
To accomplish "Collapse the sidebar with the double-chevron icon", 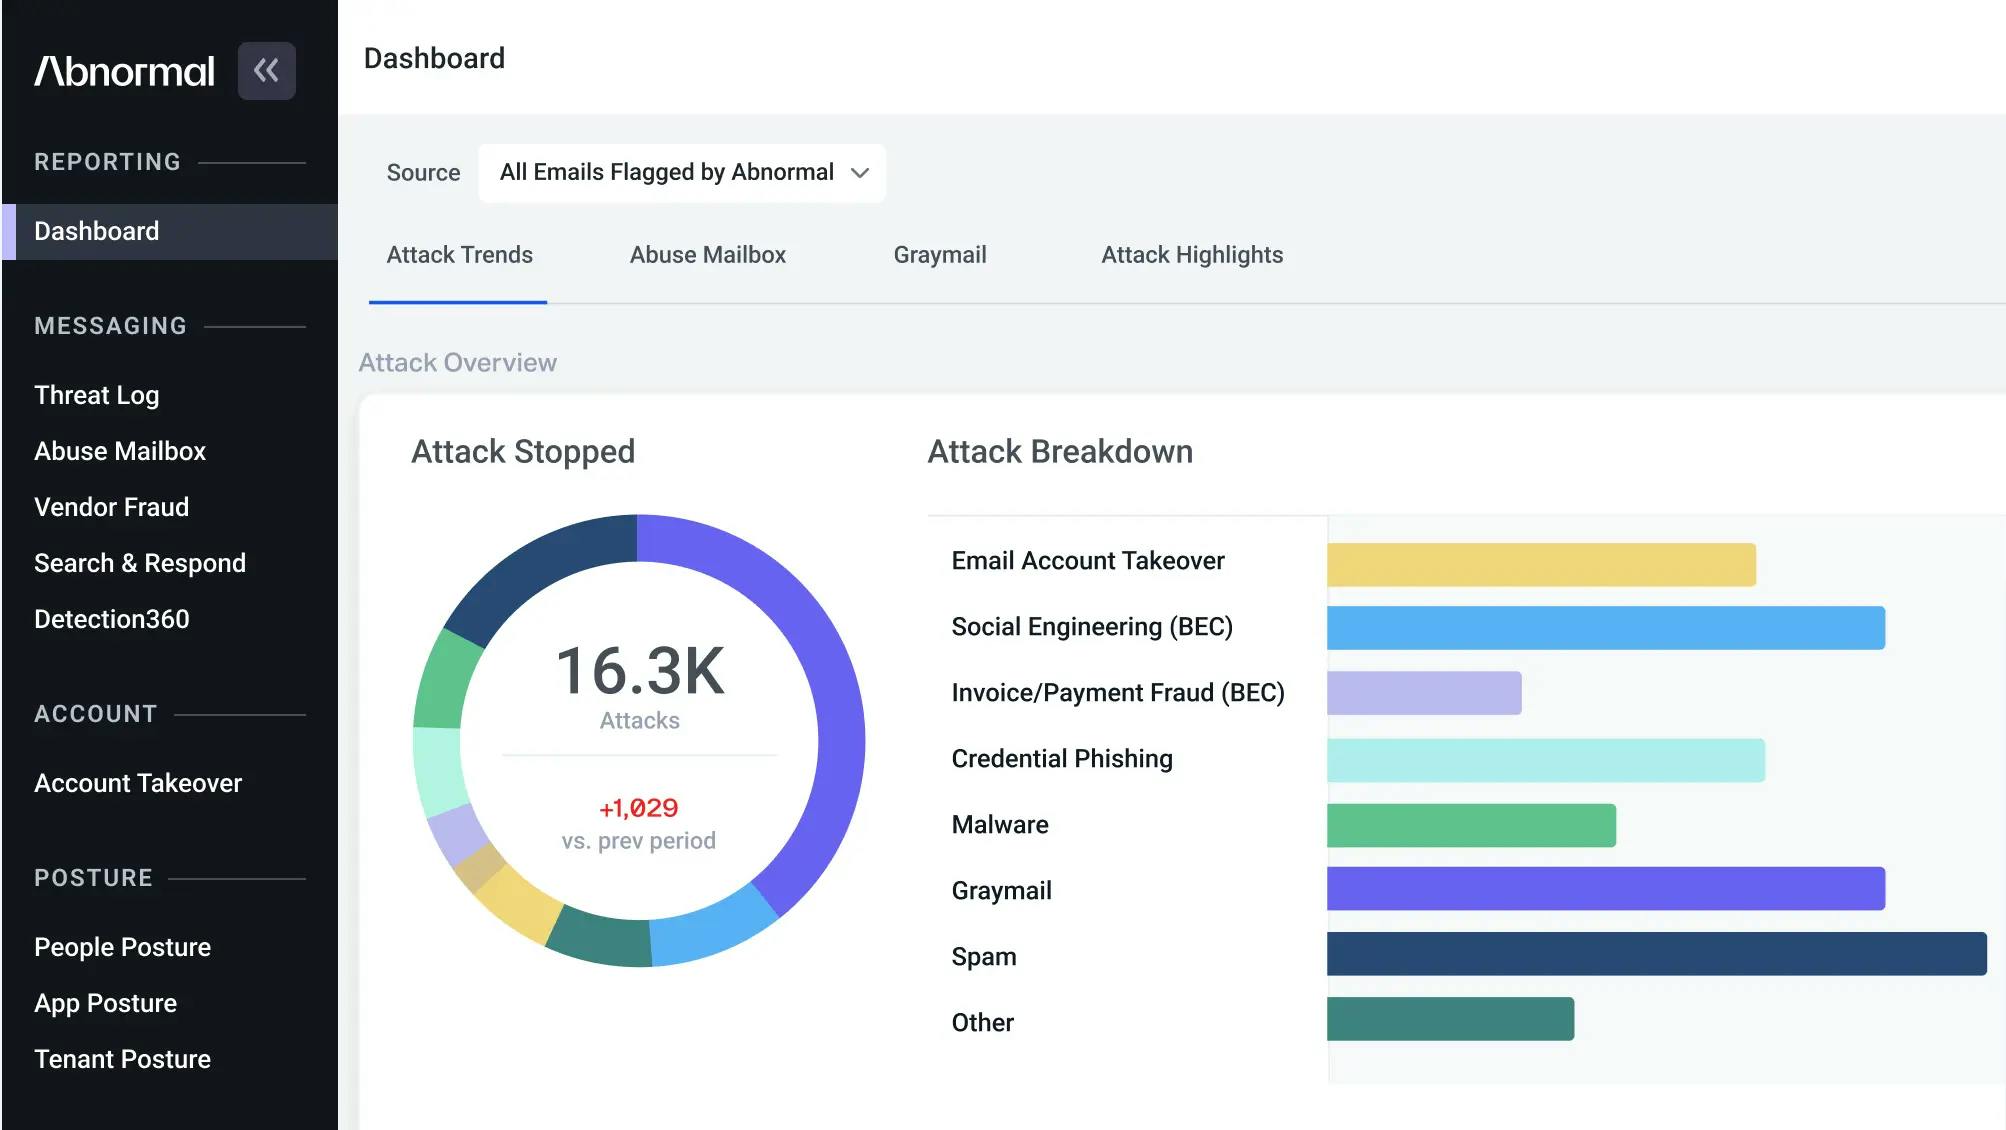I will [x=266, y=70].
